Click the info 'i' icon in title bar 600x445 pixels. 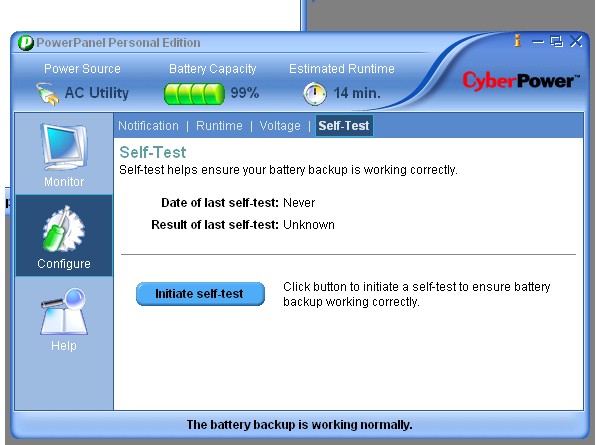point(518,41)
